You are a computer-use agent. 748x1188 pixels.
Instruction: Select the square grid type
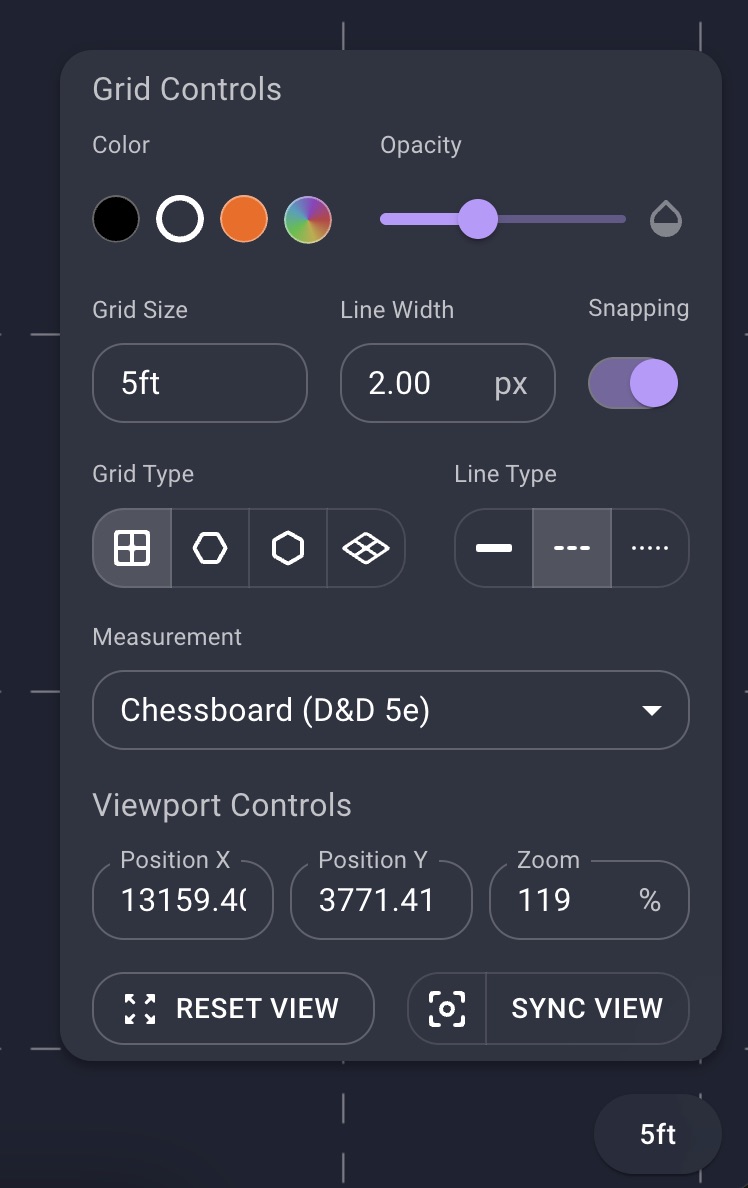click(131, 548)
